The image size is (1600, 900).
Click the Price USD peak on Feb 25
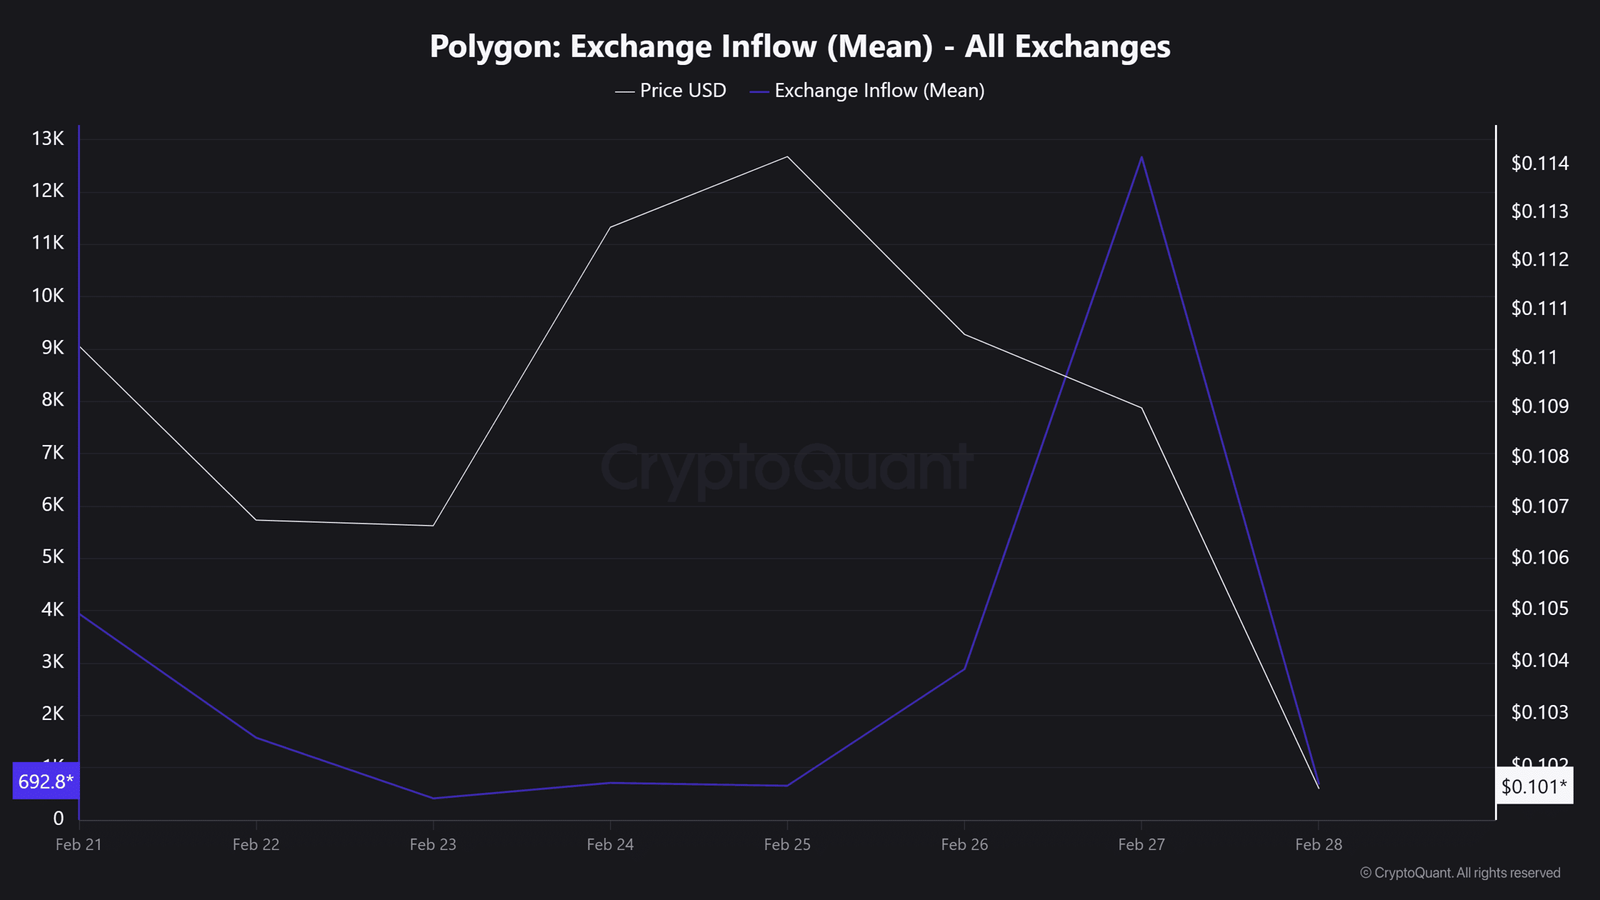coord(787,157)
